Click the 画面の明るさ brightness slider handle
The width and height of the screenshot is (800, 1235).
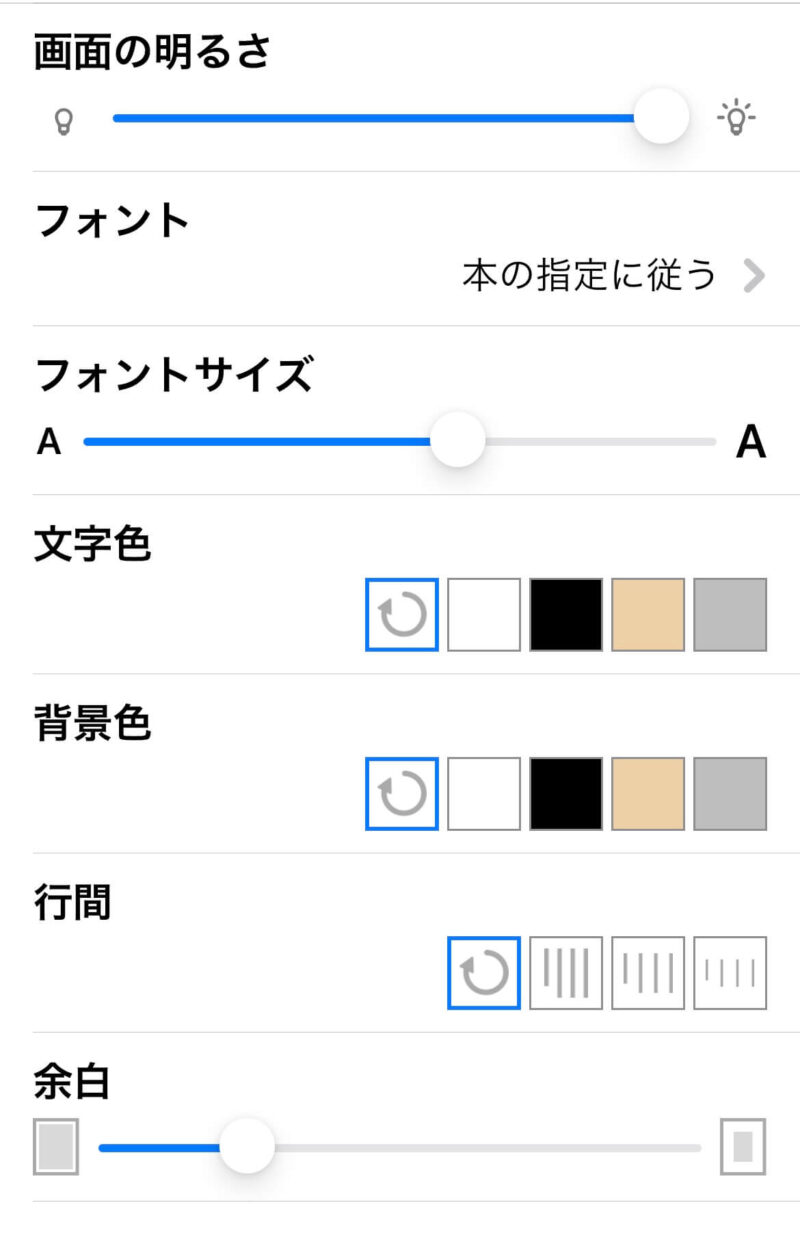click(x=661, y=117)
